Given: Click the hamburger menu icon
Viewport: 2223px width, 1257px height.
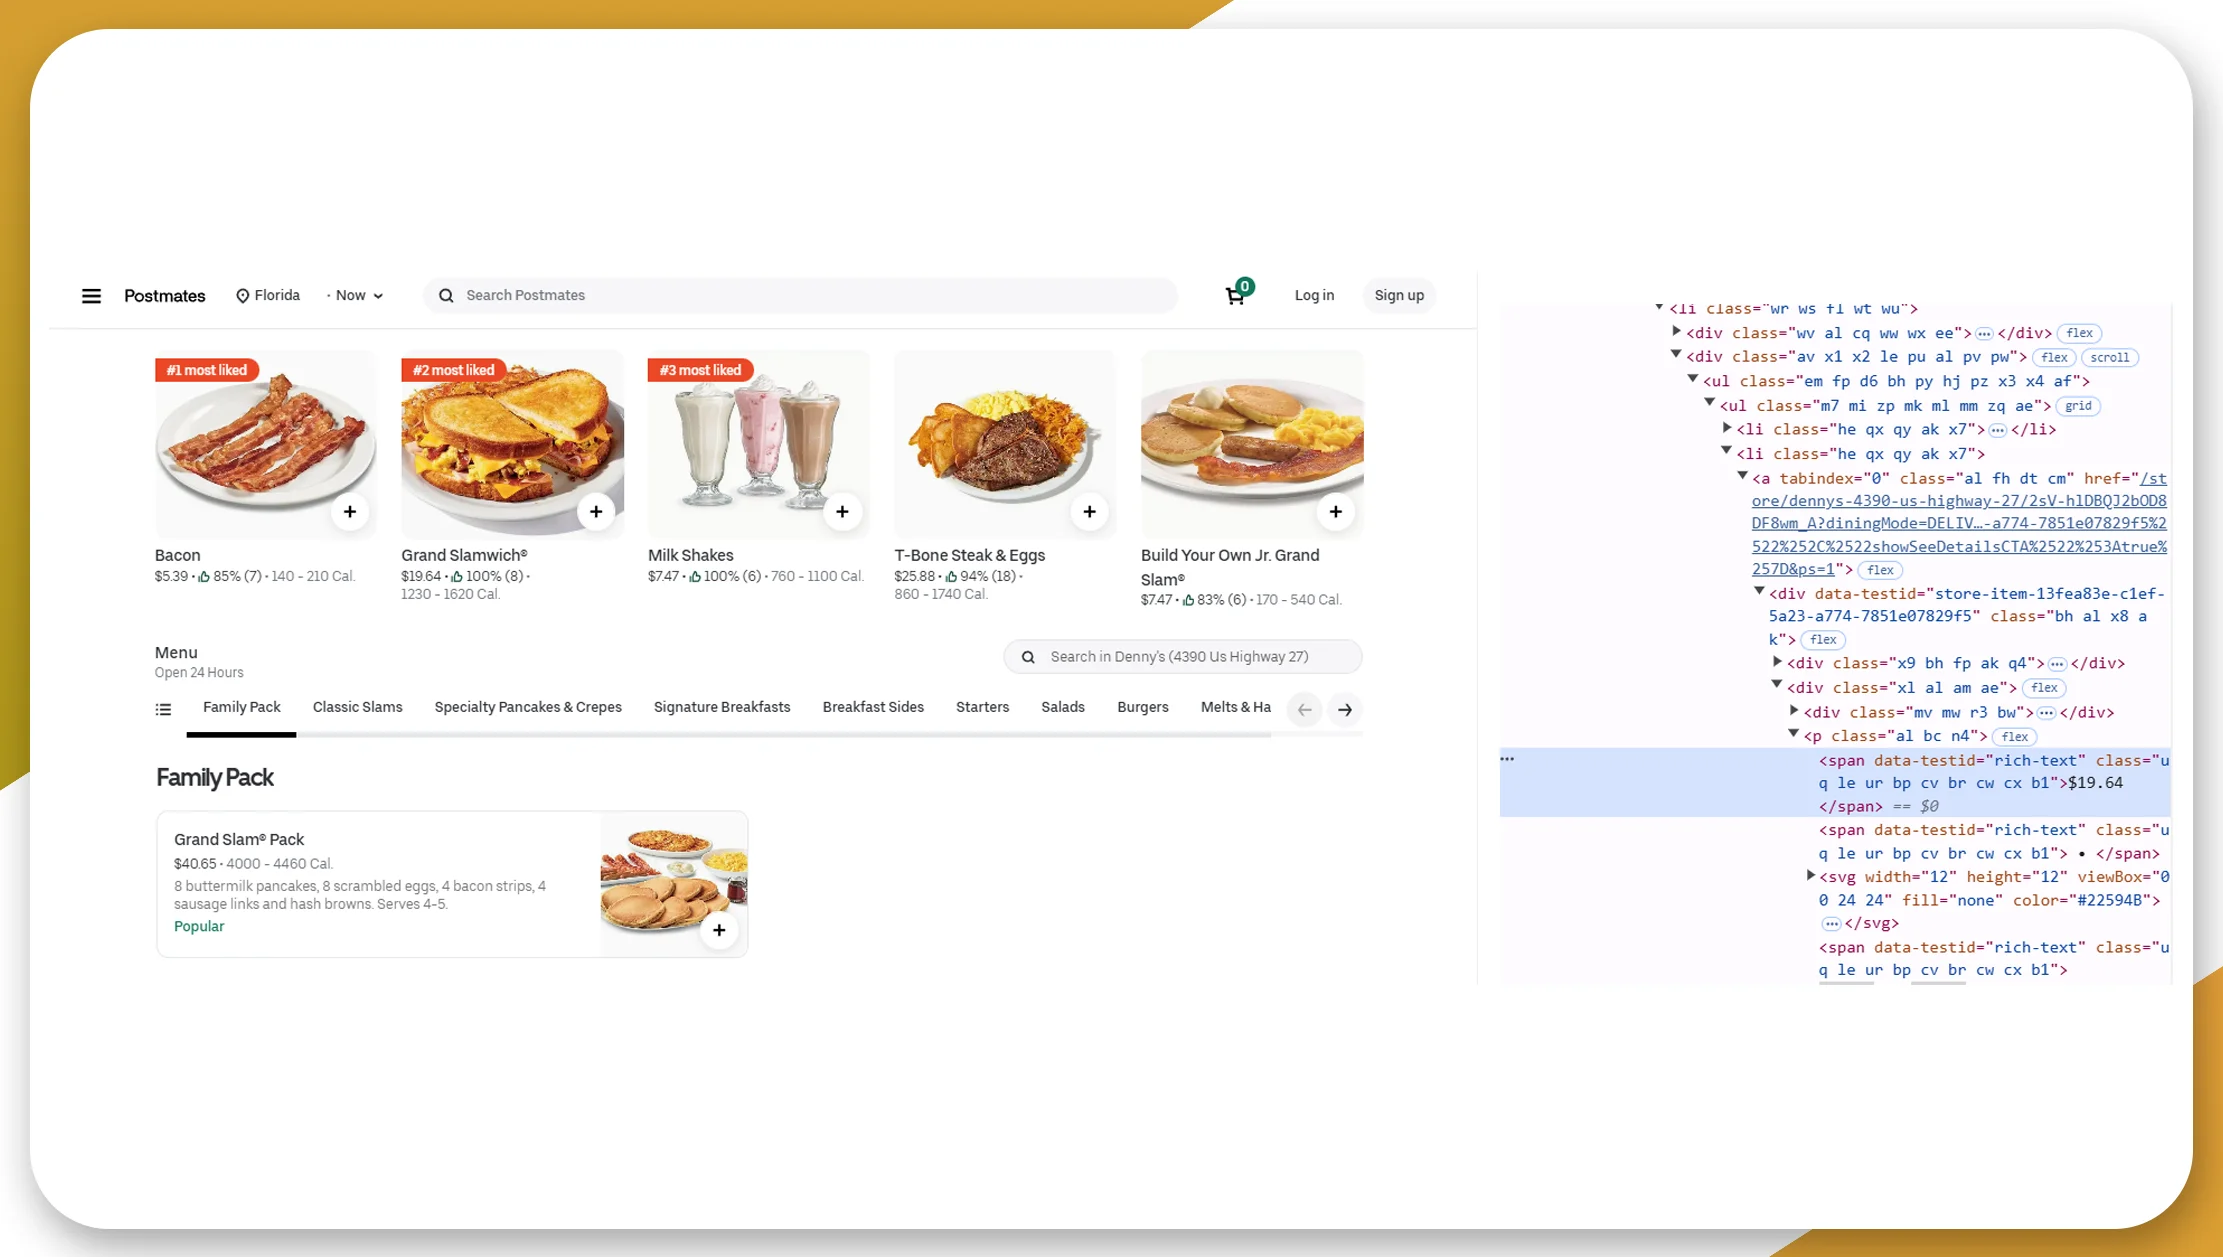Looking at the screenshot, I should [90, 295].
